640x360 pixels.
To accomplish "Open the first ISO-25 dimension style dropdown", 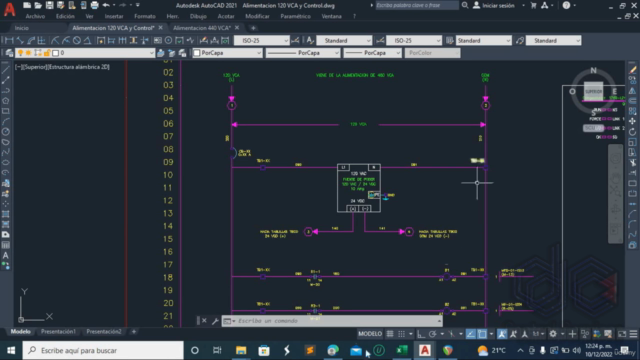I will coord(262,40).
